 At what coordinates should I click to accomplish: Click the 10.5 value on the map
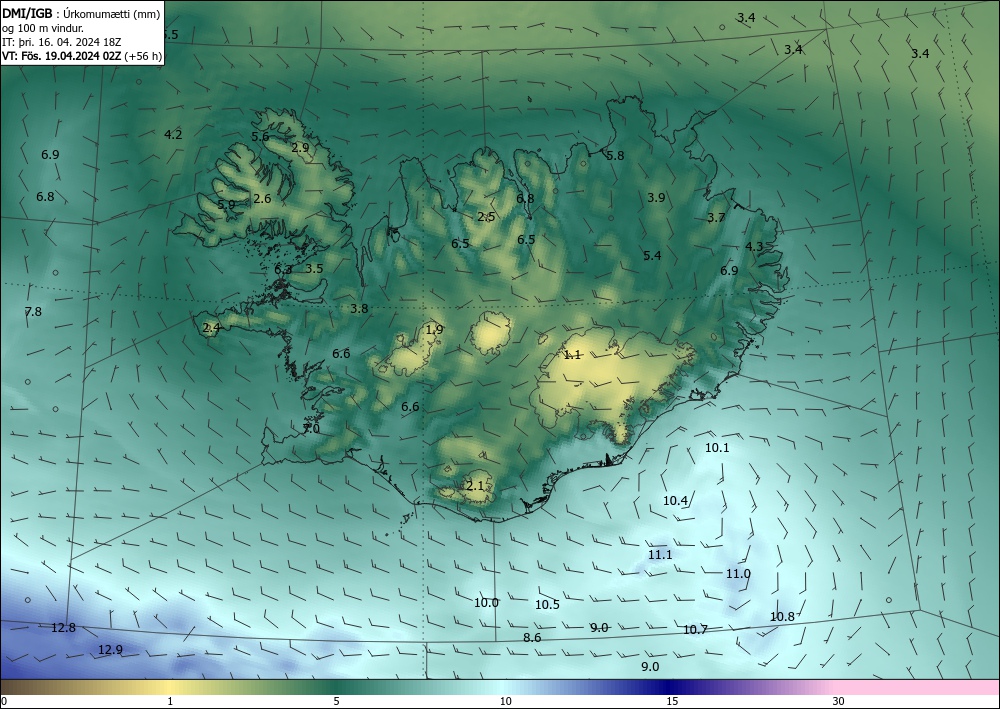pos(547,605)
